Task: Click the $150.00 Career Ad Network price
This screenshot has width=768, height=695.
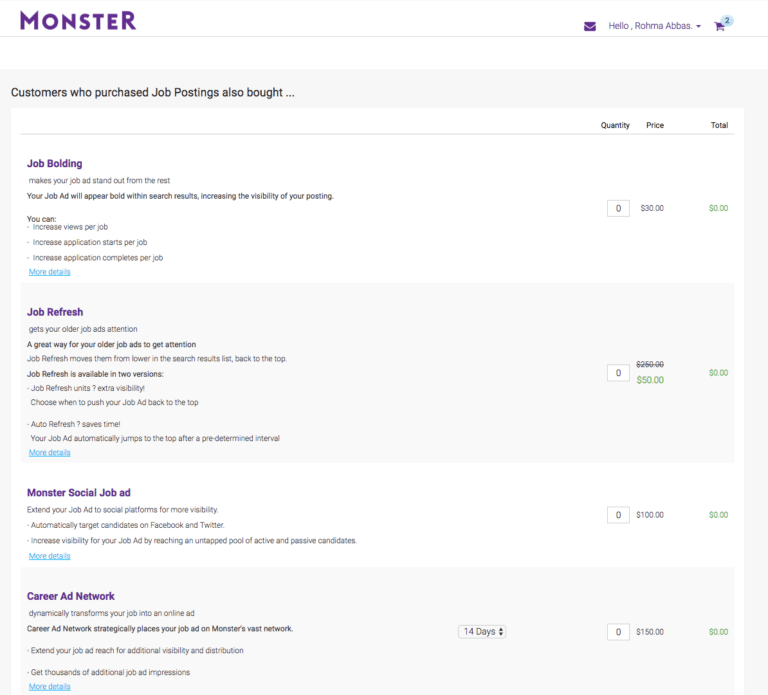Action: click(x=650, y=632)
